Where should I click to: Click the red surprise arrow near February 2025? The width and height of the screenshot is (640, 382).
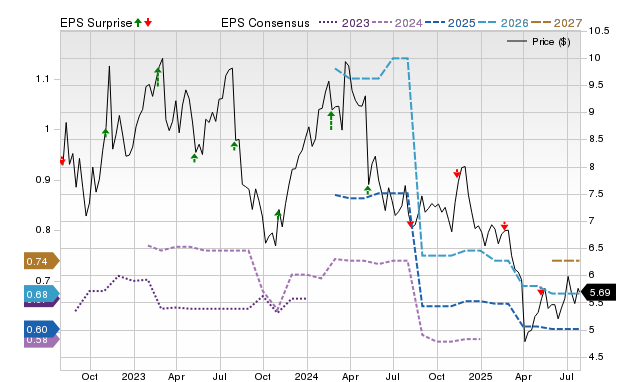point(505,226)
